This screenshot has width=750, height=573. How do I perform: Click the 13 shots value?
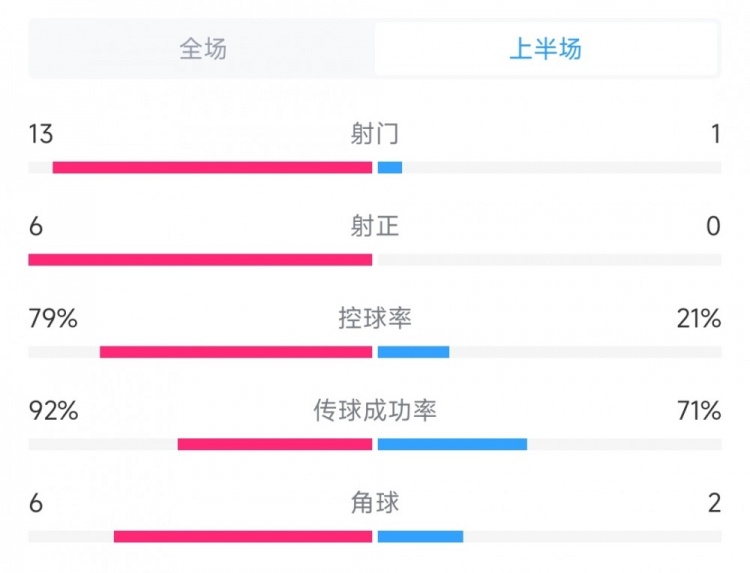point(42,134)
